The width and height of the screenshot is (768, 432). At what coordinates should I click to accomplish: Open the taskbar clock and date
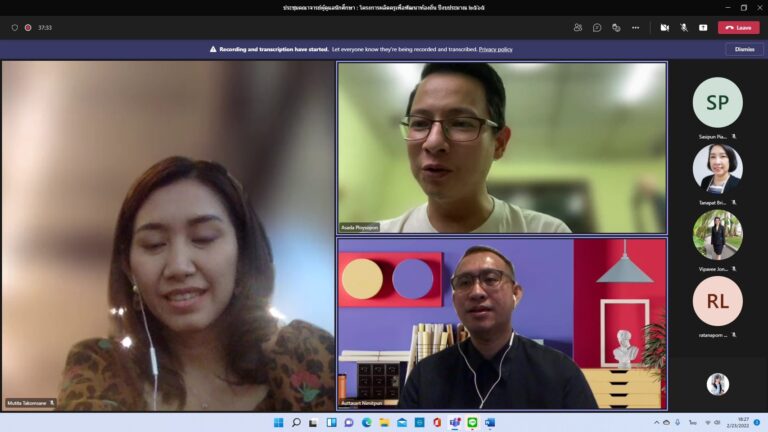(739, 422)
